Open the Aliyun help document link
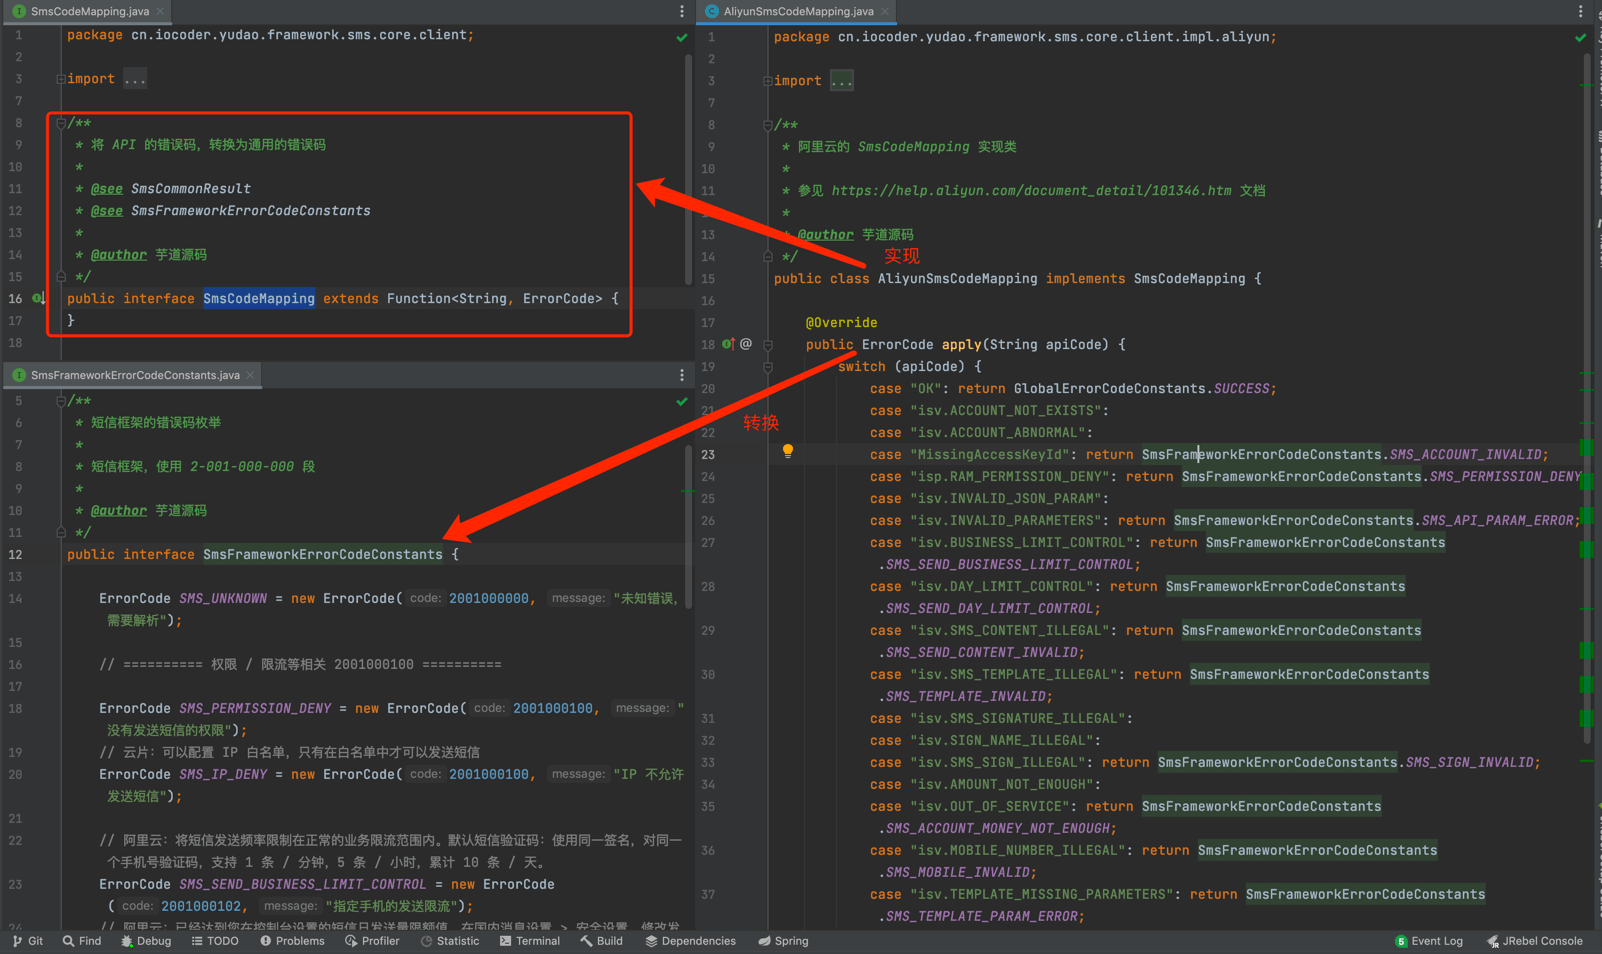Viewport: 1602px width, 954px height. tap(1031, 191)
